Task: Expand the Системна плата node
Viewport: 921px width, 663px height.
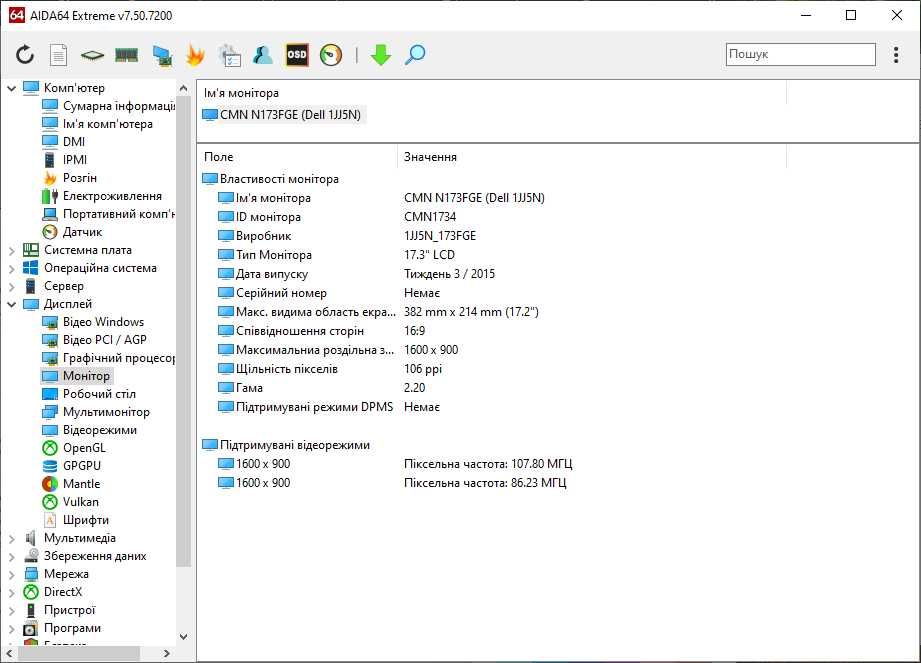Action: pyautogui.click(x=11, y=251)
